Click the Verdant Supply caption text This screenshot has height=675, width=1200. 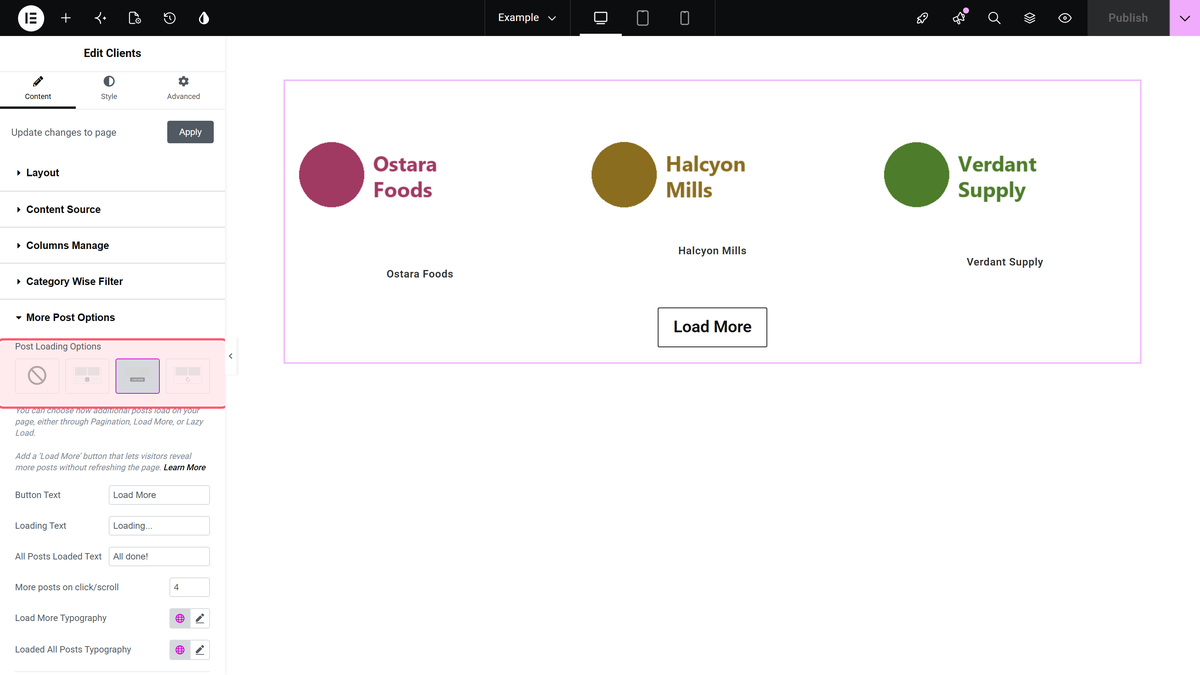(1005, 262)
